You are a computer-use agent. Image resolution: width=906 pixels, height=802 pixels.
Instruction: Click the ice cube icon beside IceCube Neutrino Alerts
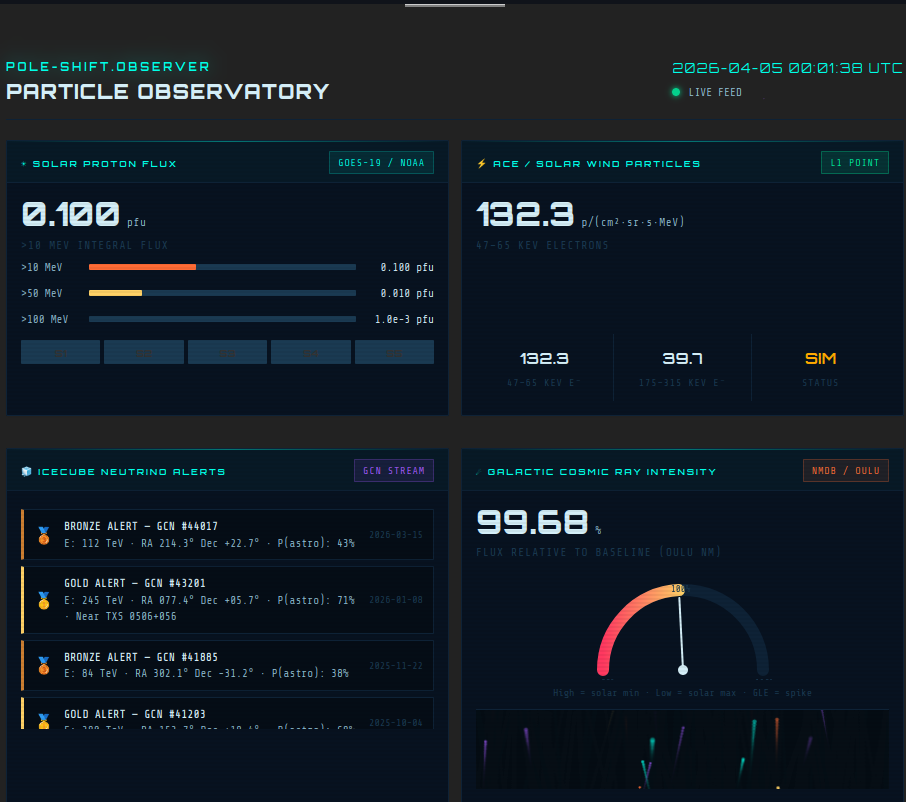[x=26, y=472]
